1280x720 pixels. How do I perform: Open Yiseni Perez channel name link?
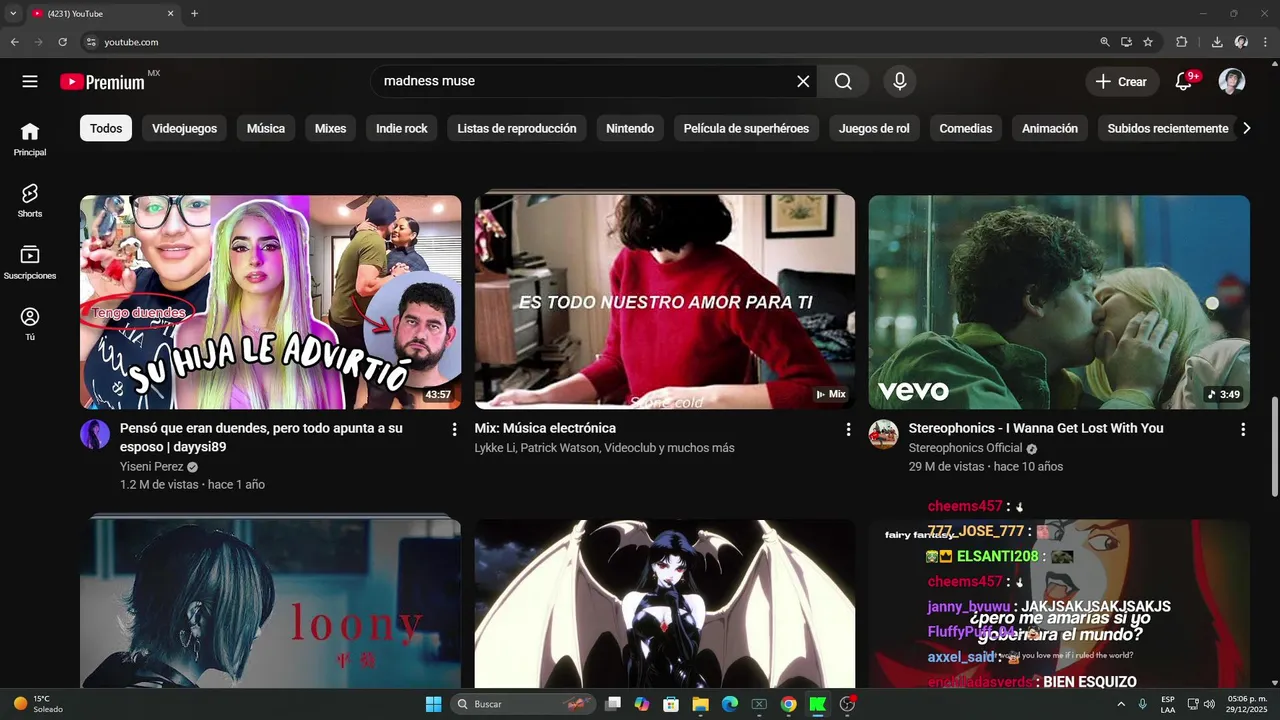152,466
